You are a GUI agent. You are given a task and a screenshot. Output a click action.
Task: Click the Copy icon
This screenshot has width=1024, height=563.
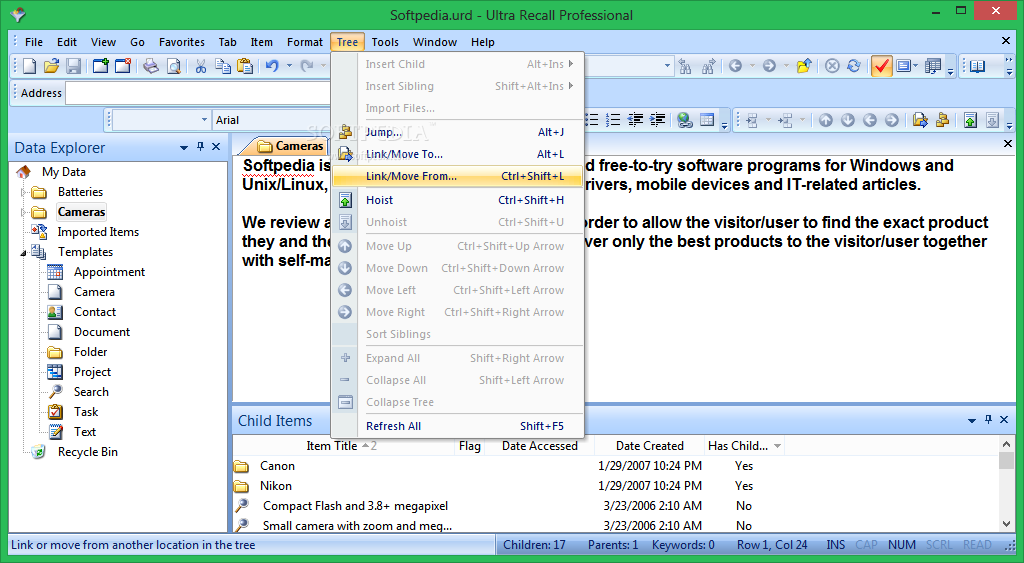pyautogui.click(x=223, y=66)
